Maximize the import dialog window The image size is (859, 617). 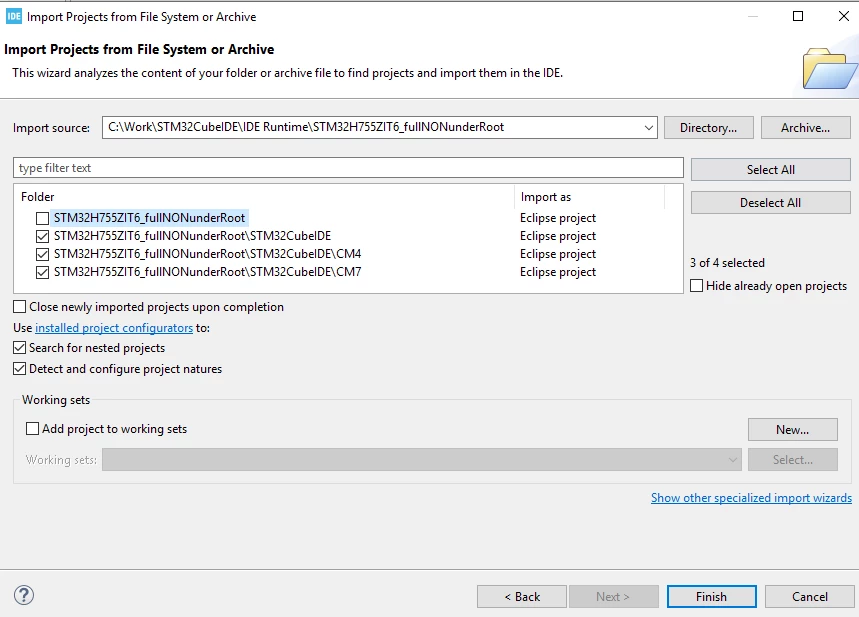pyautogui.click(x=798, y=16)
